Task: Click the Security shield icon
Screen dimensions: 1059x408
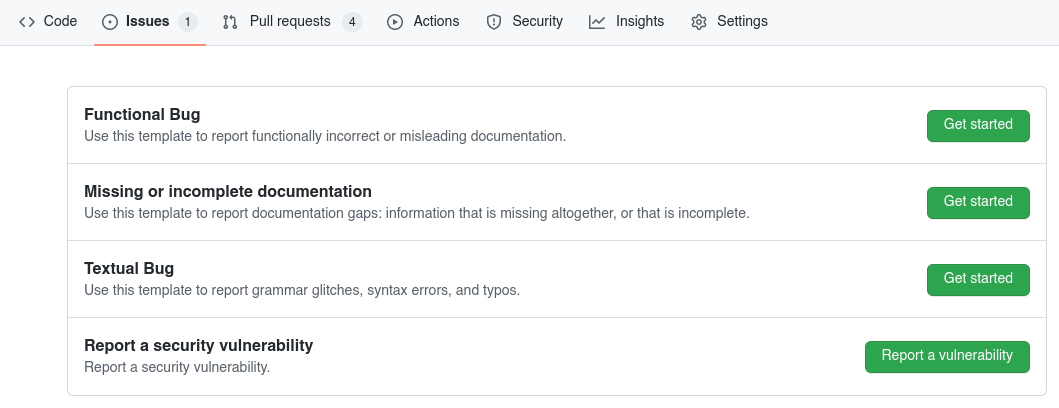Action: [x=493, y=21]
